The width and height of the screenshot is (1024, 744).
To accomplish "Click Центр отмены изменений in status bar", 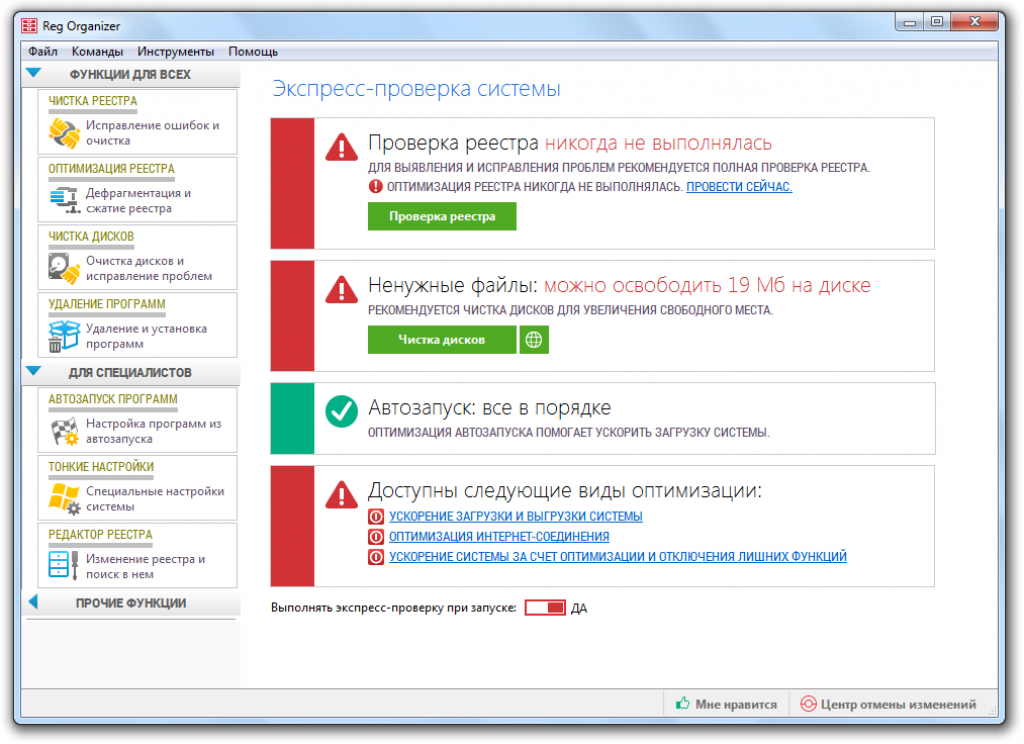I will click(887, 704).
